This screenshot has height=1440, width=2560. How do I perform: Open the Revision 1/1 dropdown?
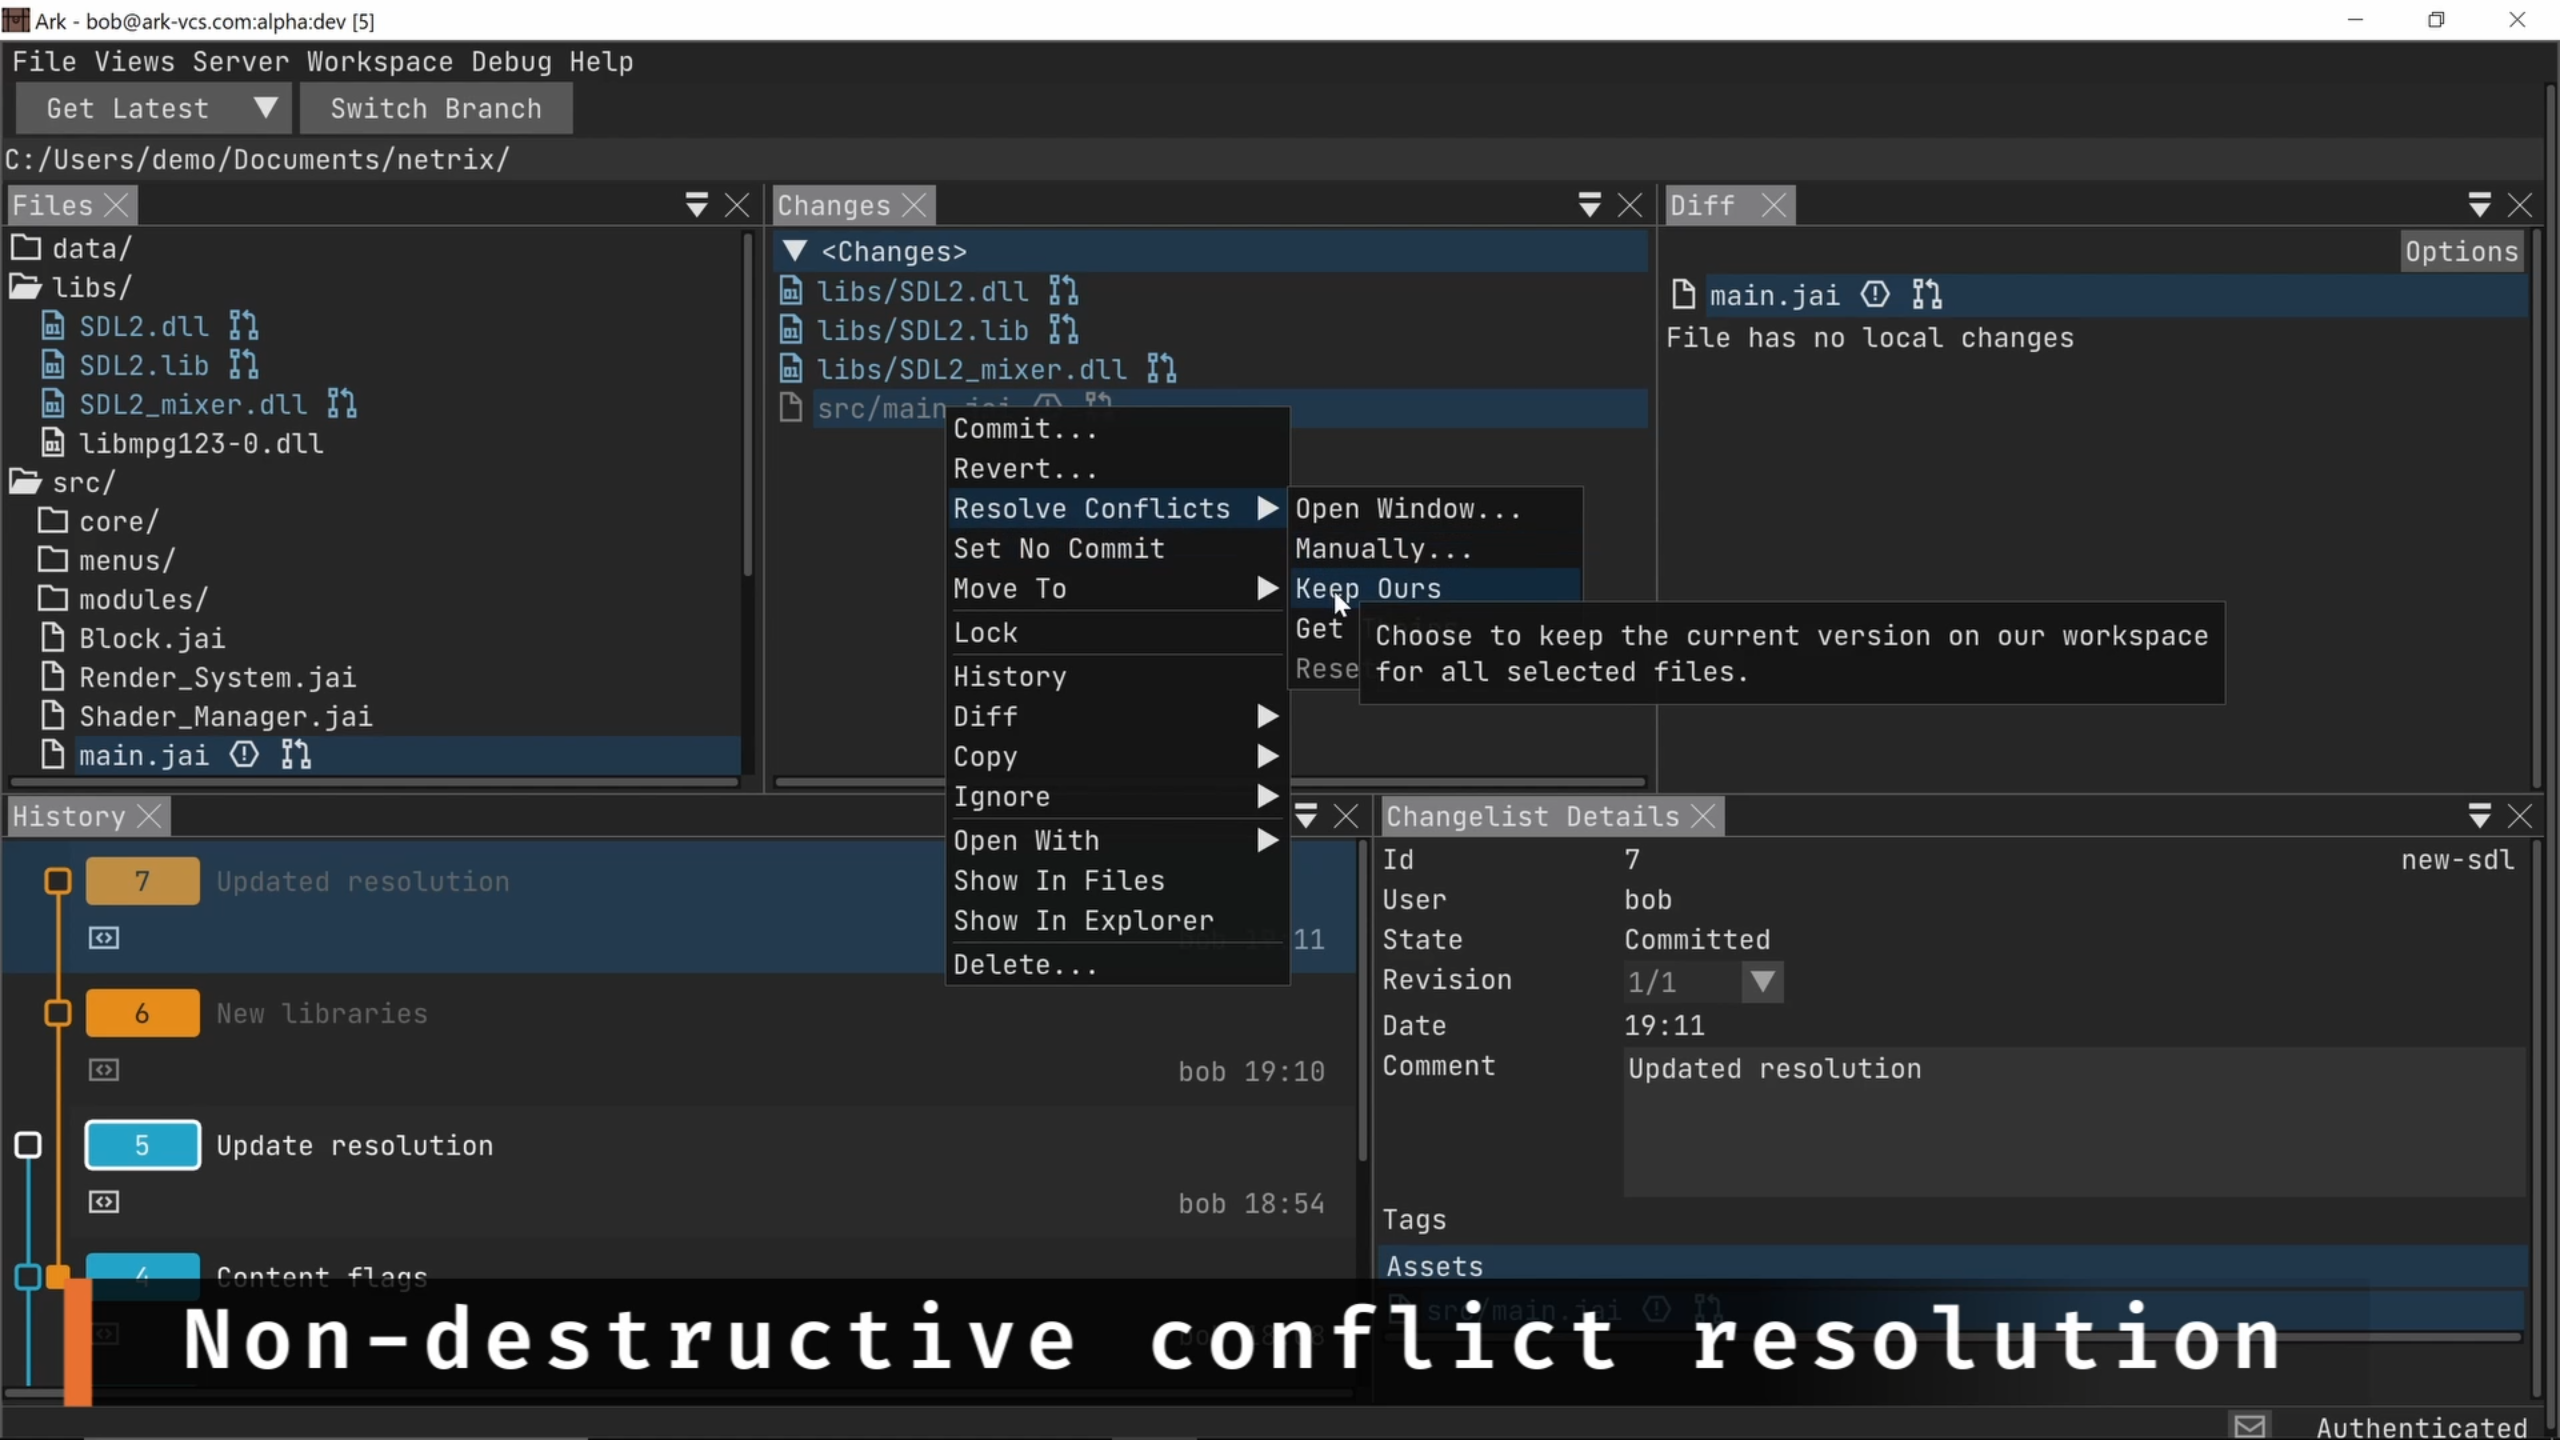(x=1762, y=981)
